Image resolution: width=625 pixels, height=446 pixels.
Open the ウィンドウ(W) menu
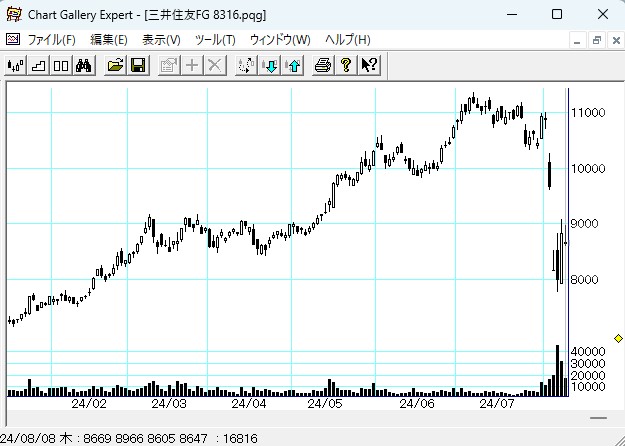tap(280, 40)
